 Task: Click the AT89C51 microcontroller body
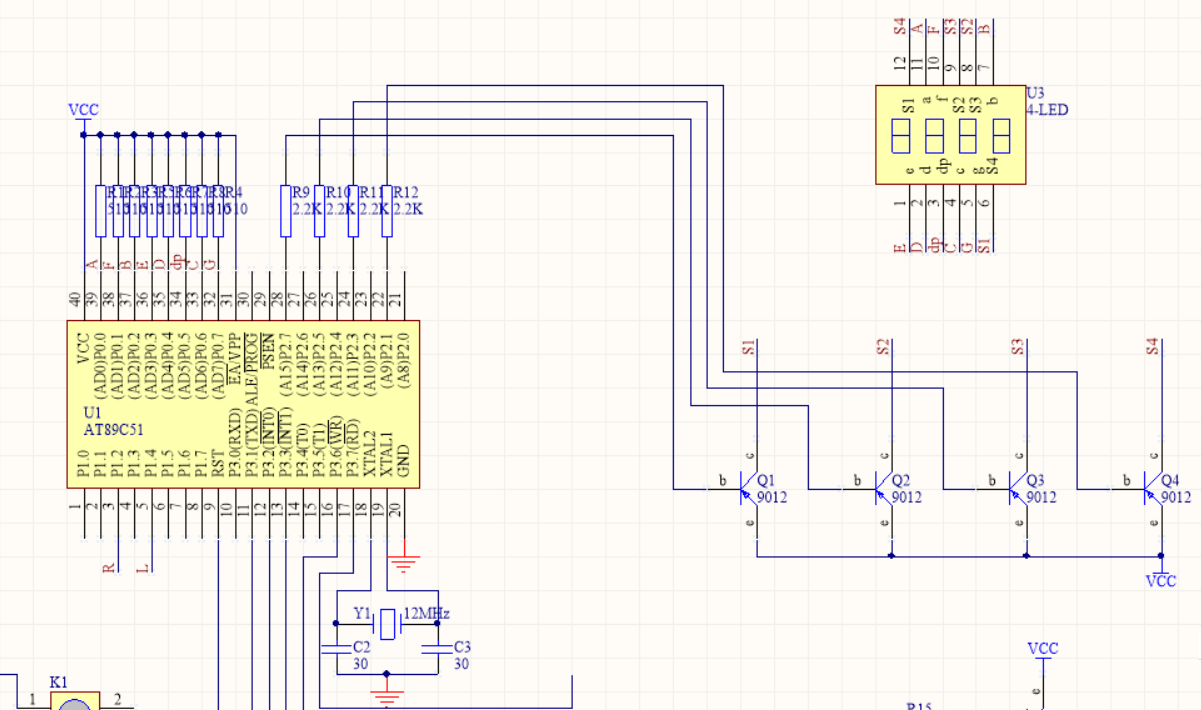[243, 404]
